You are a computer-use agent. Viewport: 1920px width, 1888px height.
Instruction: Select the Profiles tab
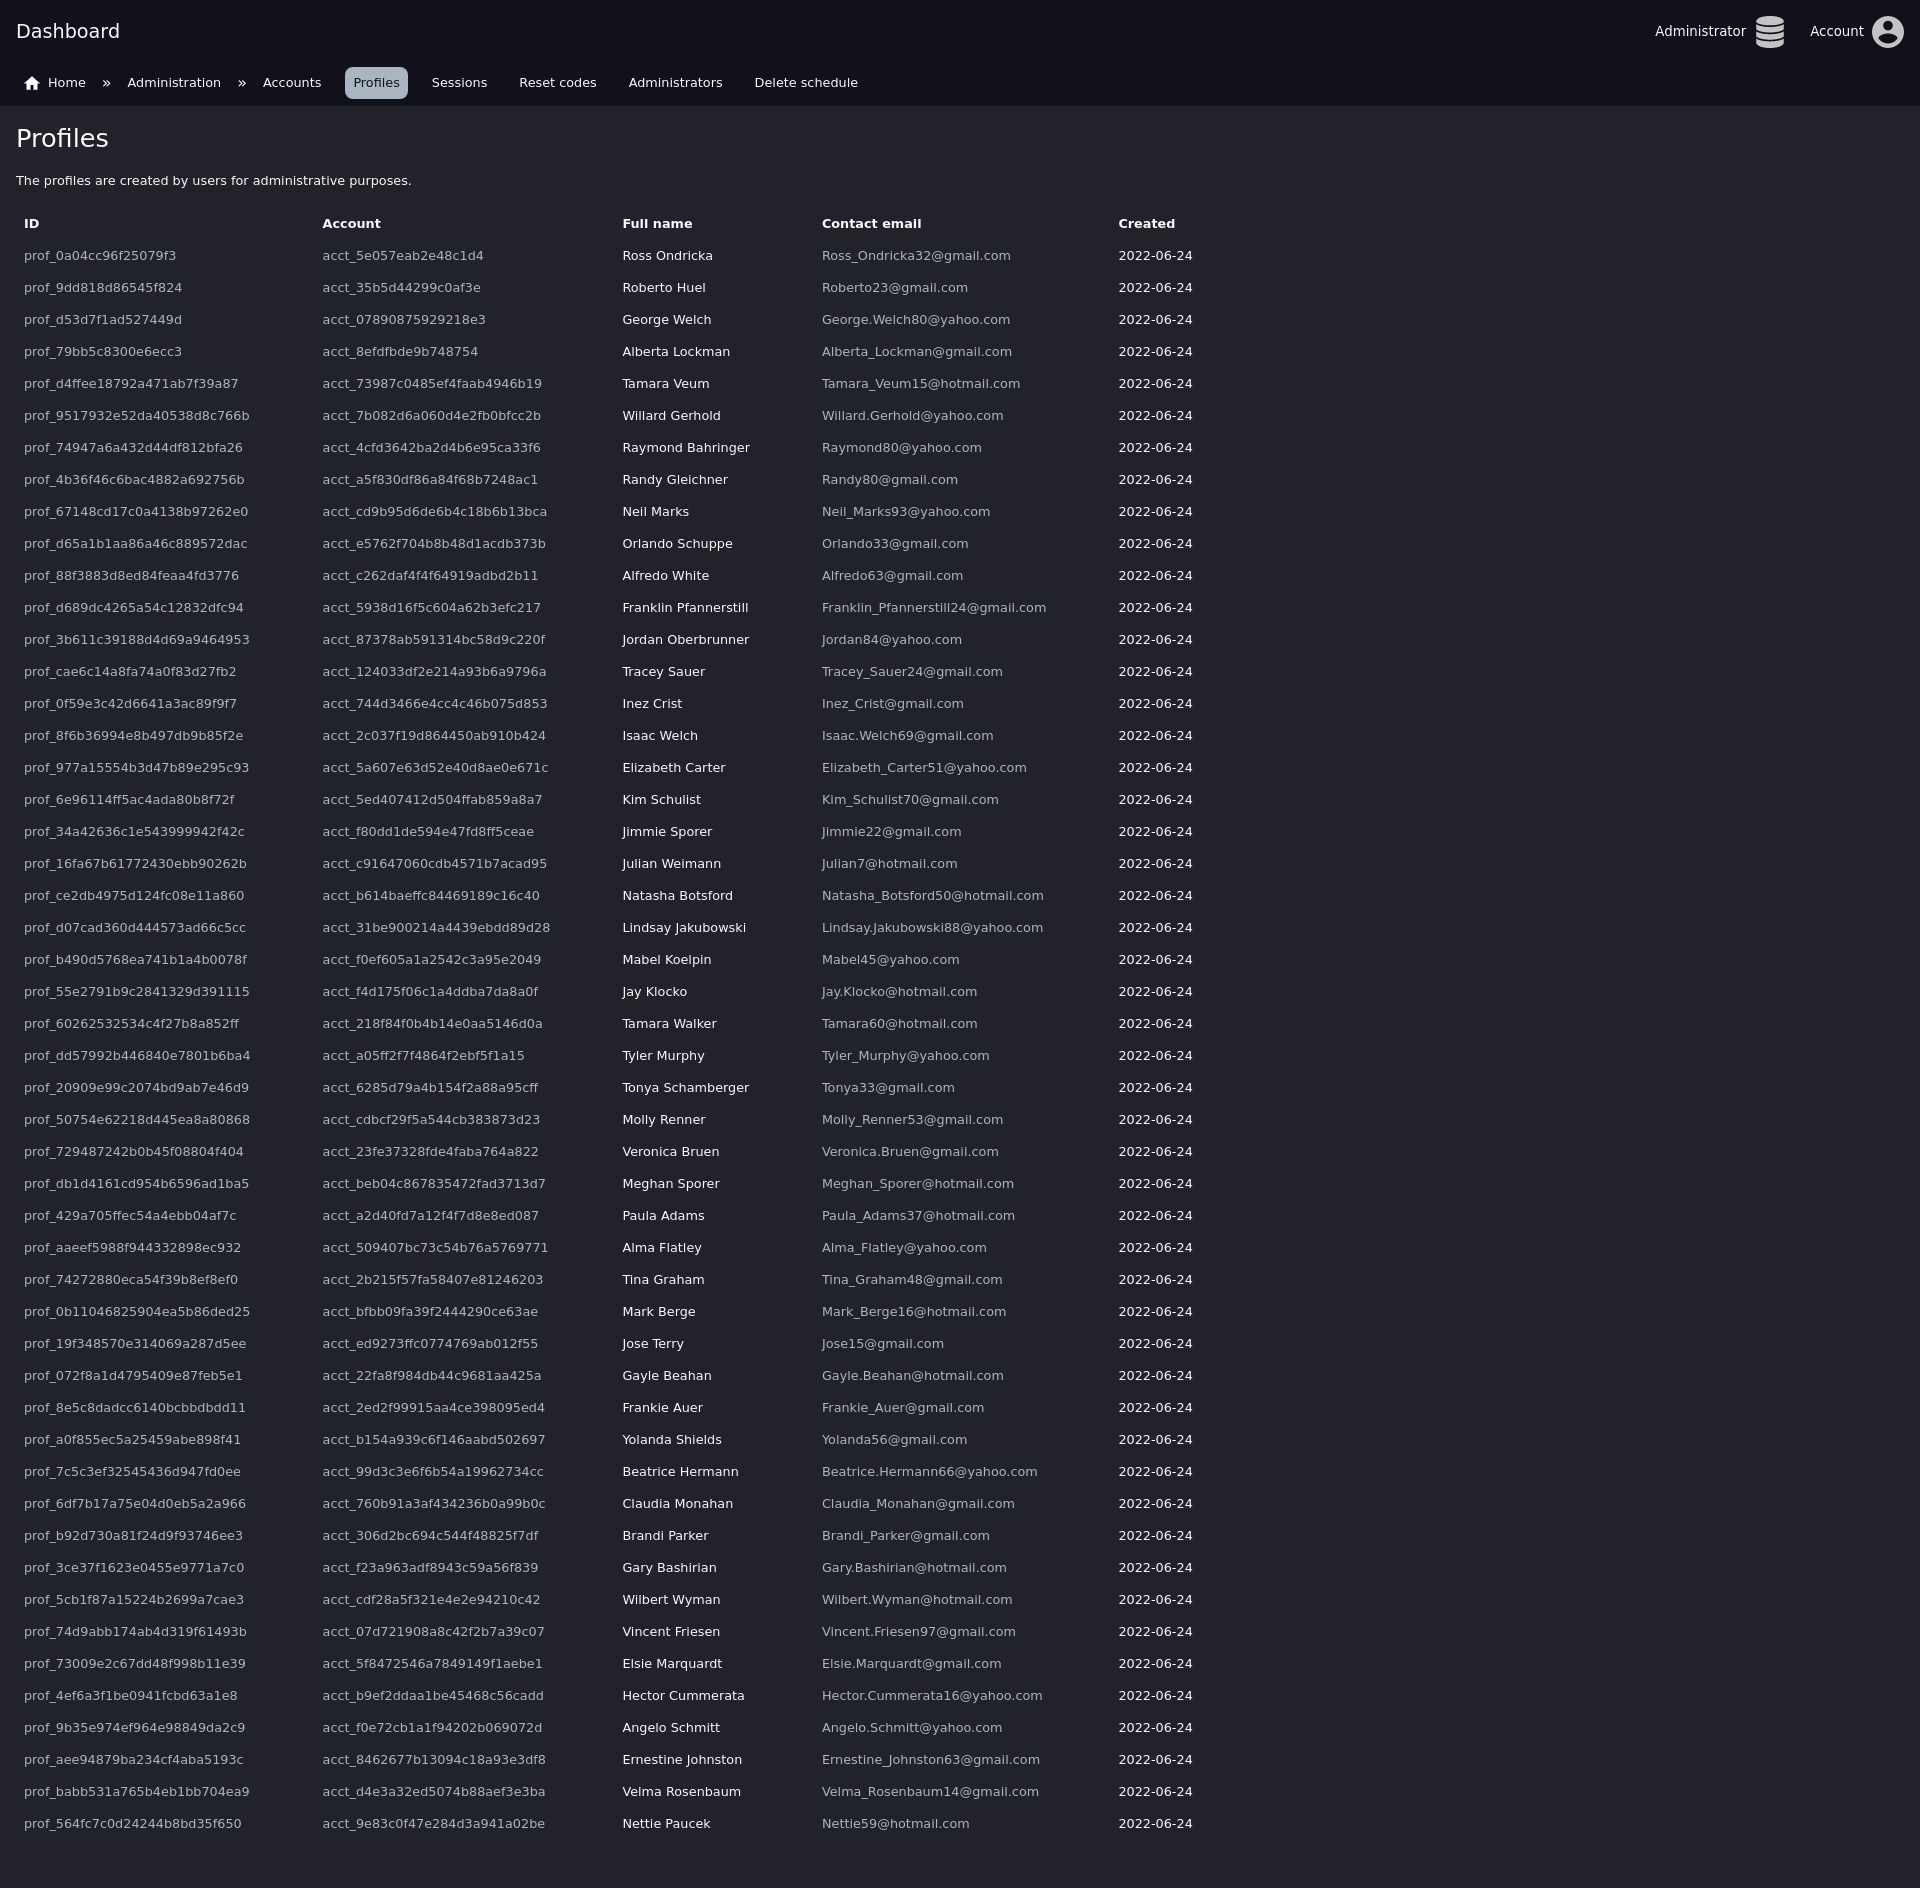pos(376,83)
